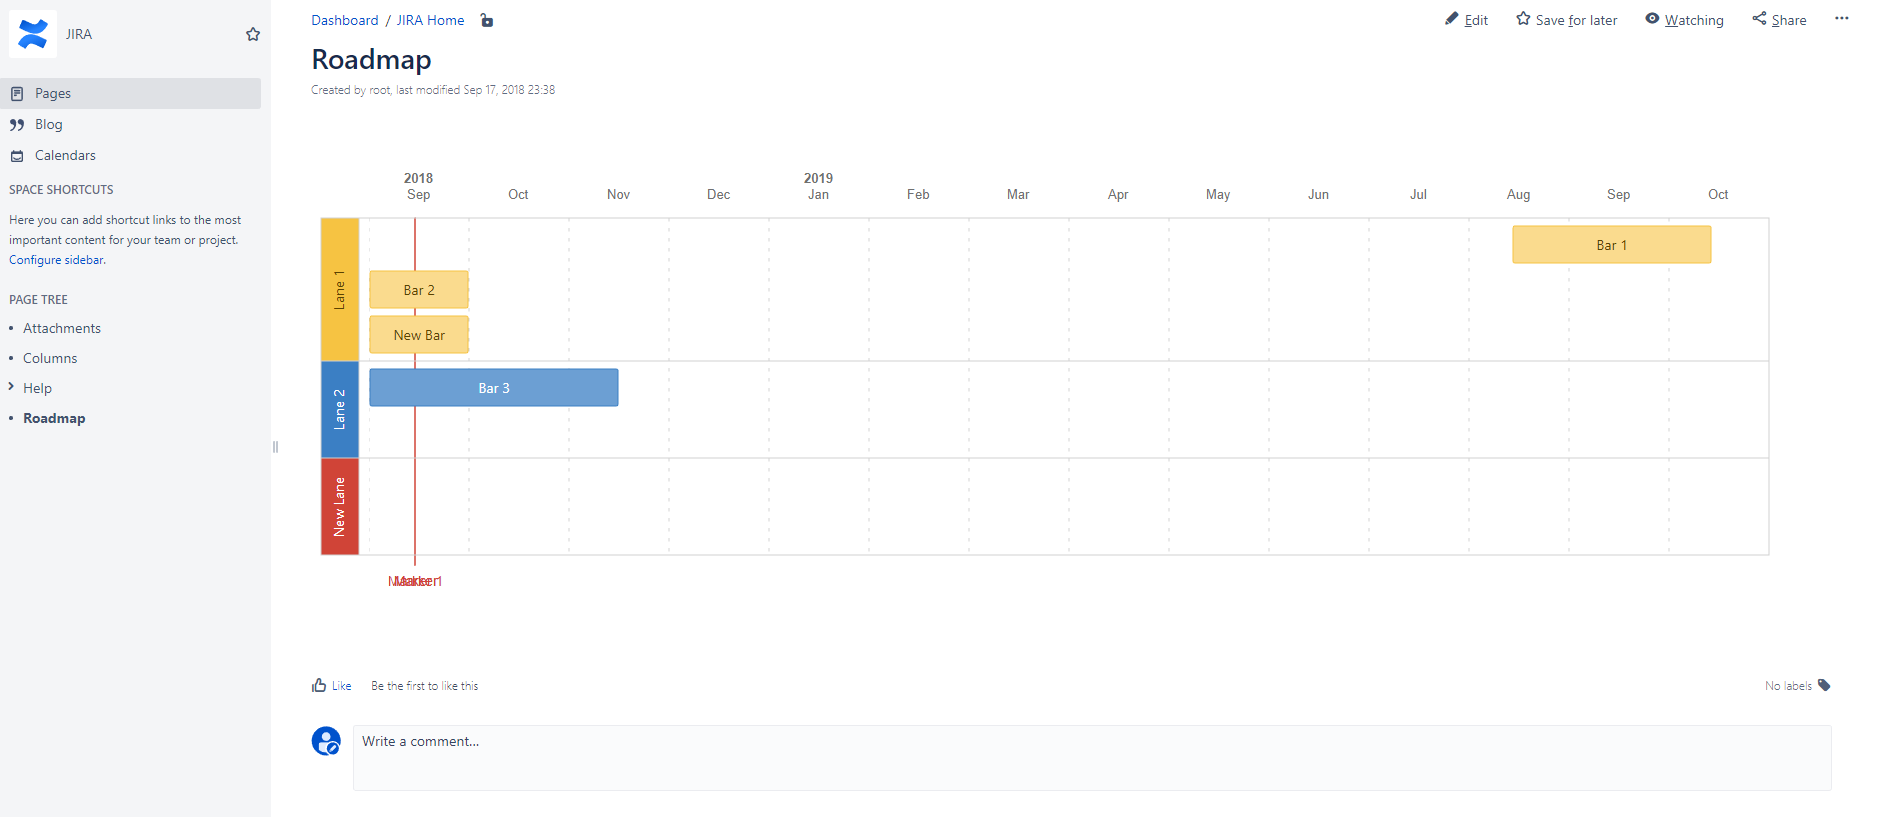Open the Dashboard breadcrumb link
The image size is (1889, 817).
click(x=344, y=19)
